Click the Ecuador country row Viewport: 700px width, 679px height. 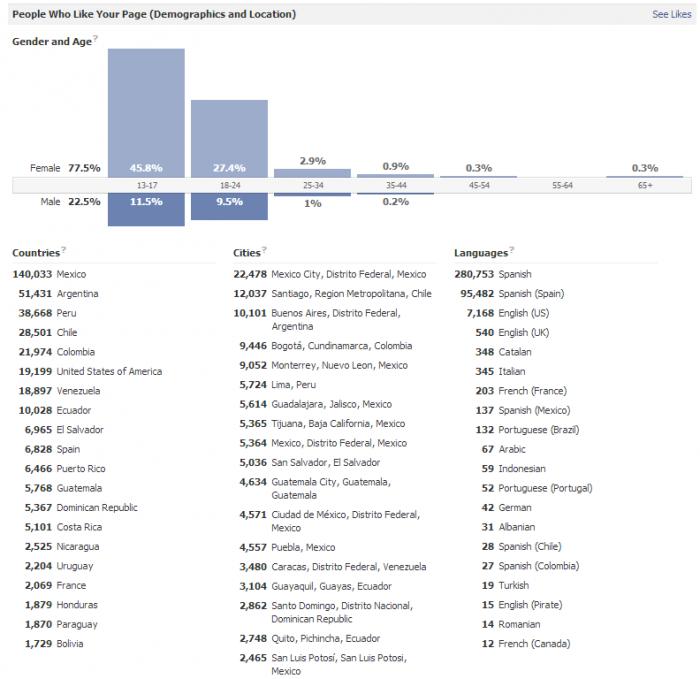pyautogui.click(x=54, y=410)
